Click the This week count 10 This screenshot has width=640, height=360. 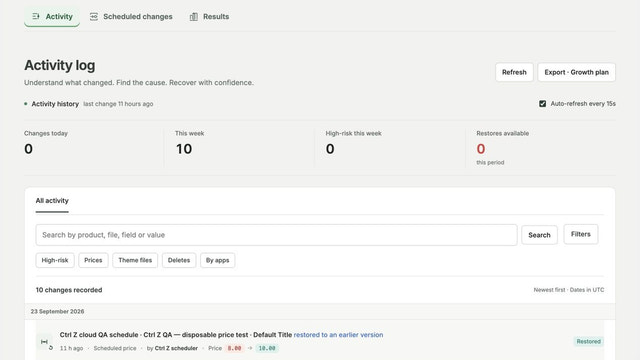(184, 149)
